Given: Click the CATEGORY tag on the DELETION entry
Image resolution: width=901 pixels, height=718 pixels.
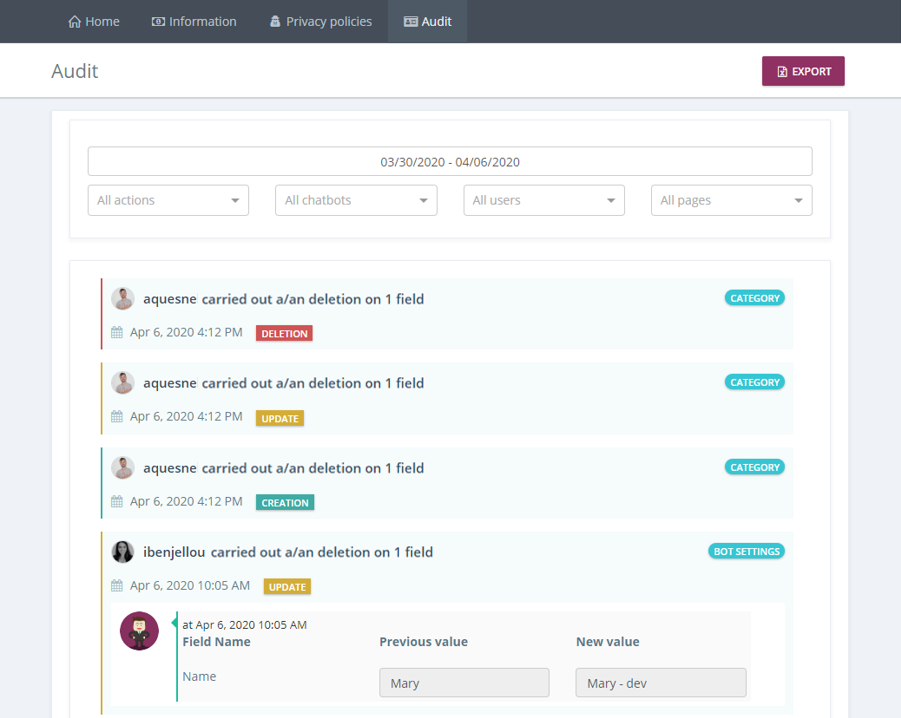Looking at the screenshot, I should coord(754,298).
